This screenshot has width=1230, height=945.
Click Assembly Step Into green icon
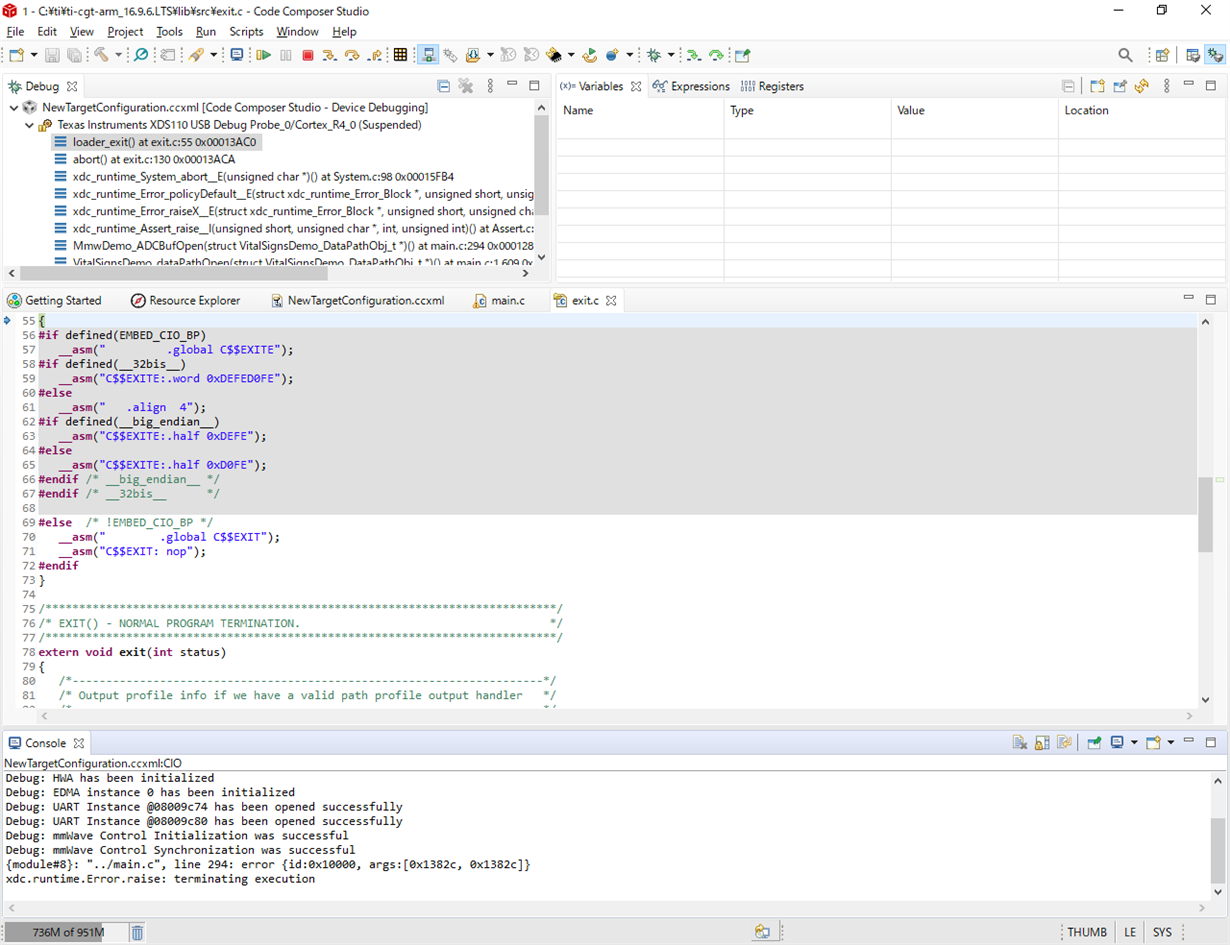[x=693, y=55]
